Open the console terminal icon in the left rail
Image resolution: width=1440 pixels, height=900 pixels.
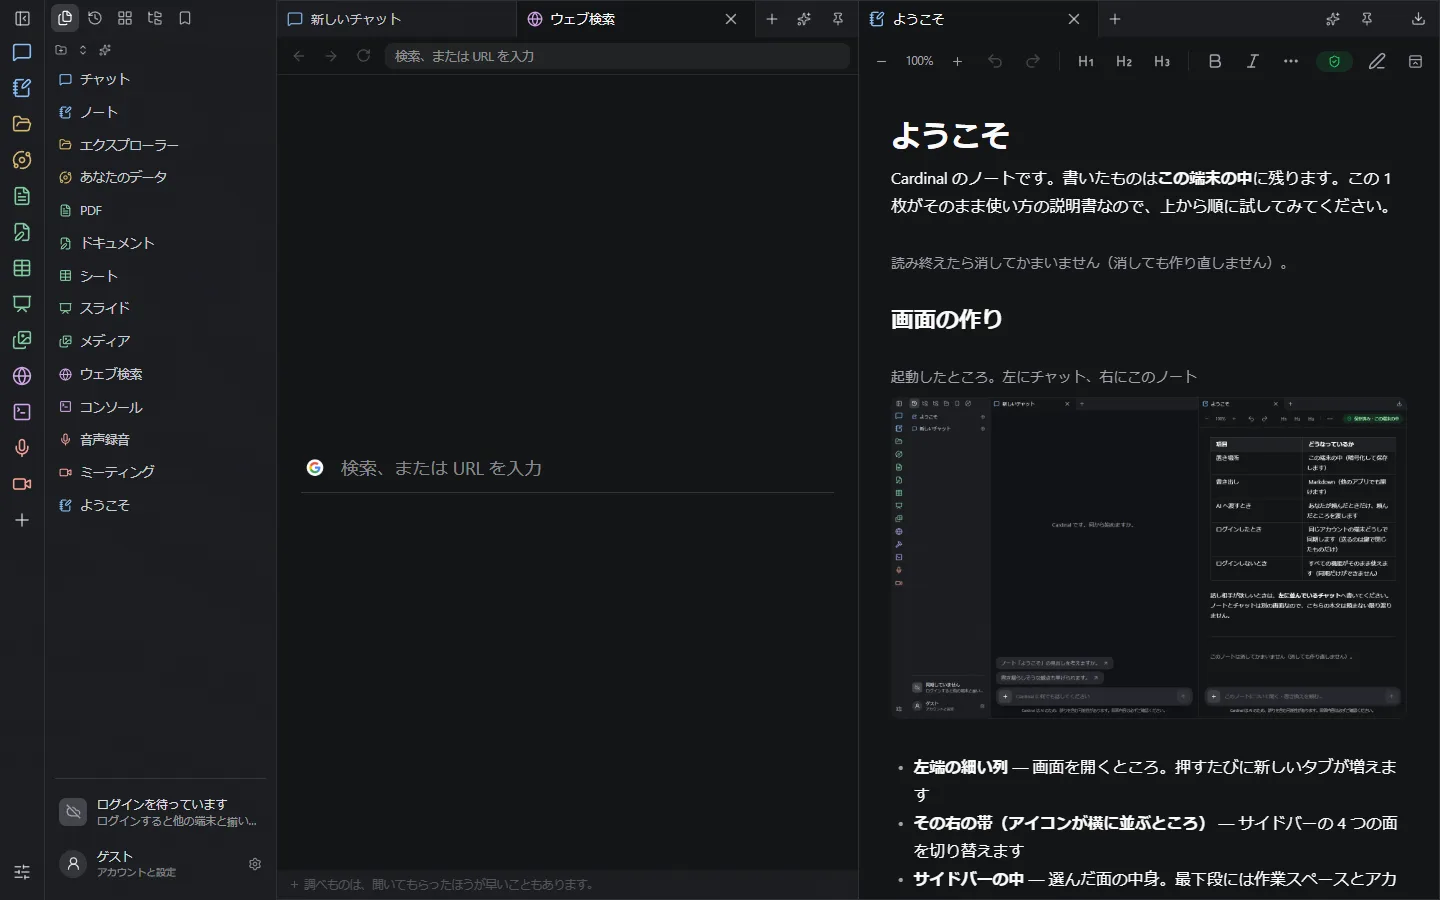(x=22, y=412)
